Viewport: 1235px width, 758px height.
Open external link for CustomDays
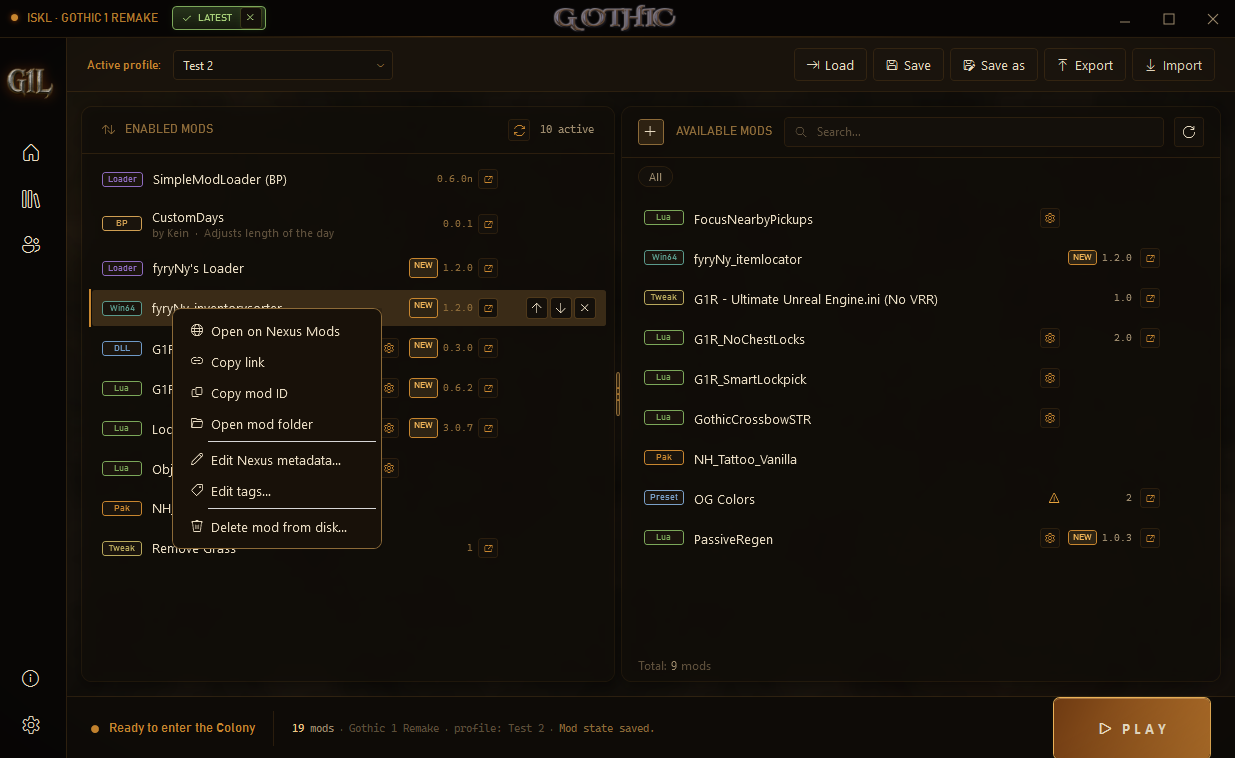(488, 224)
